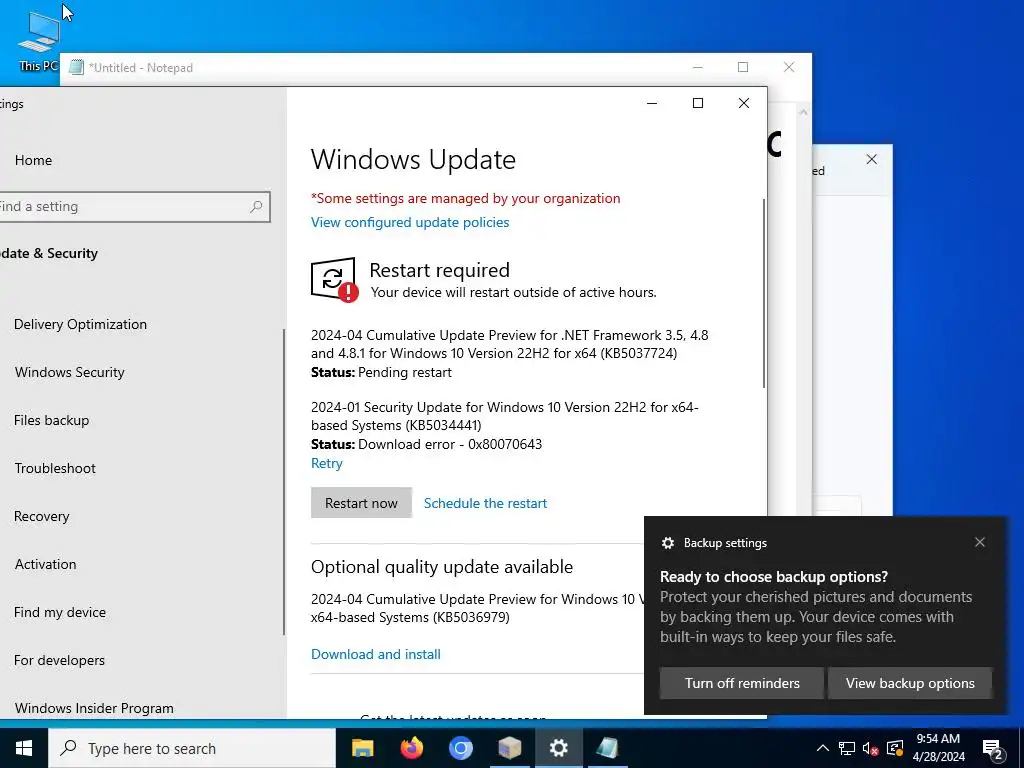
Task: Click View configured update policies link
Action: [410, 222]
